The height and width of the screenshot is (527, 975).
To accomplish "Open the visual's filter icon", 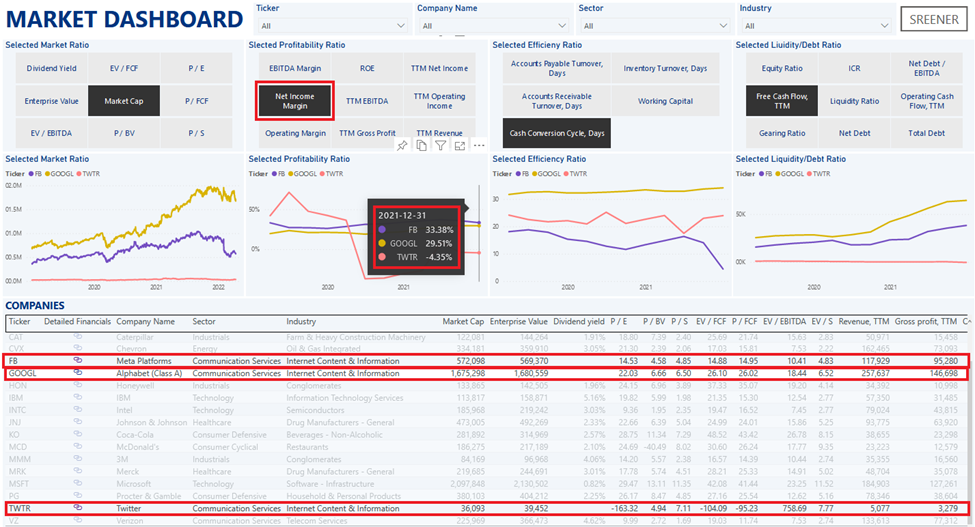I will pyautogui.click(x=440, y=146).
